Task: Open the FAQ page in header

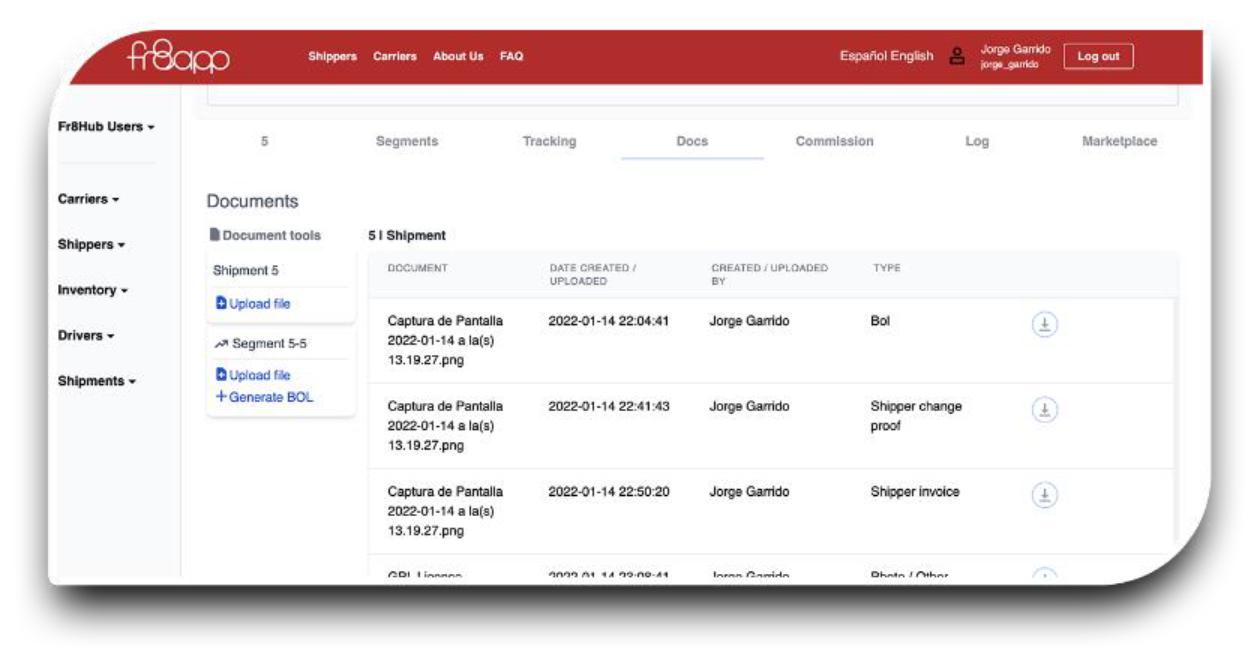Action: [x=511, y=57]
